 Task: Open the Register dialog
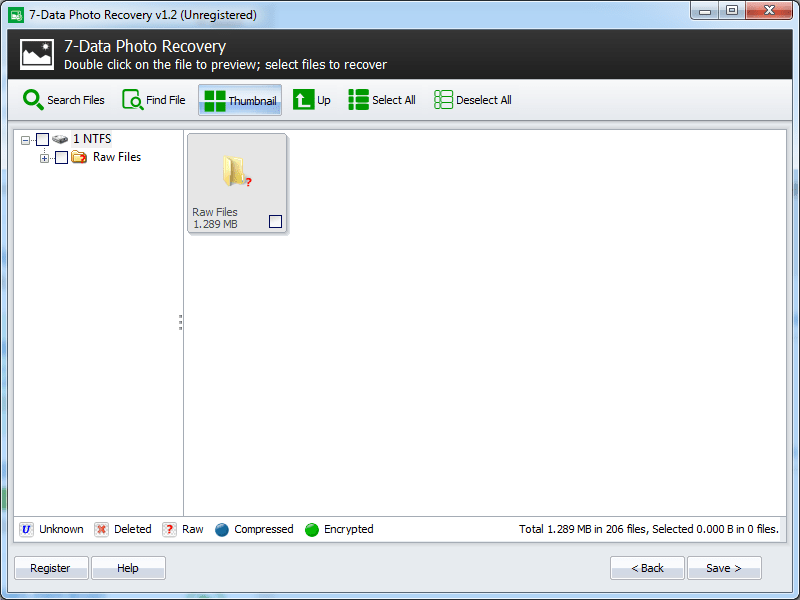pyautogui.click(x=50, y=567)
